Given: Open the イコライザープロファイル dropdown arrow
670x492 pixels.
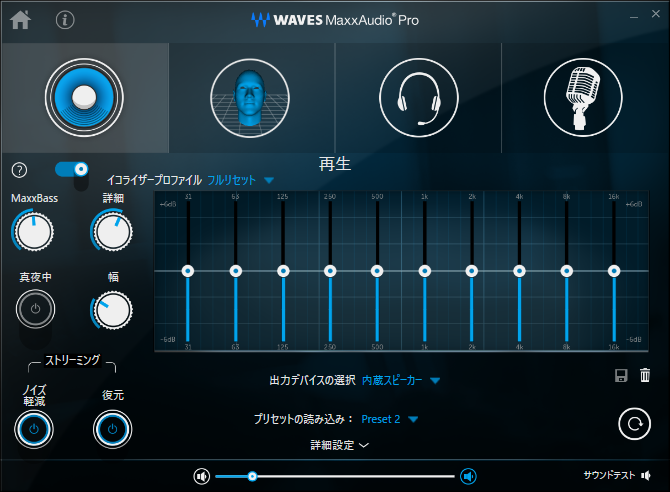Looking at the screenshot, I should pos(269,180).
